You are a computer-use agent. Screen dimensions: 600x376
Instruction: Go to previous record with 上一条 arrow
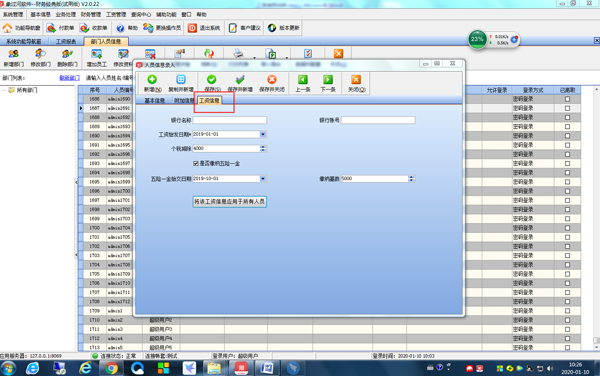click(x=303, y=80)
